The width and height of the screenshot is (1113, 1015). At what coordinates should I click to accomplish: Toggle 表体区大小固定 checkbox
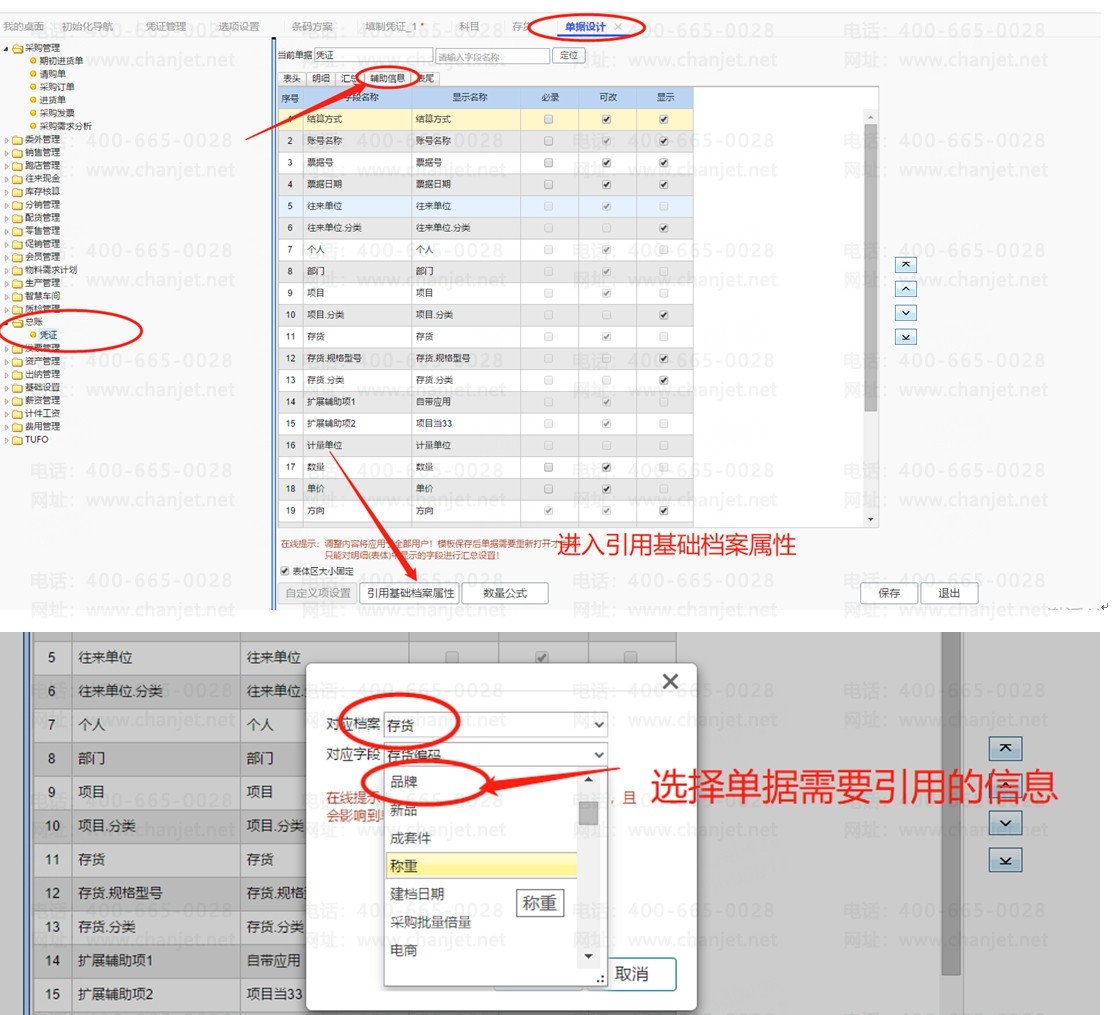[285, 571]
